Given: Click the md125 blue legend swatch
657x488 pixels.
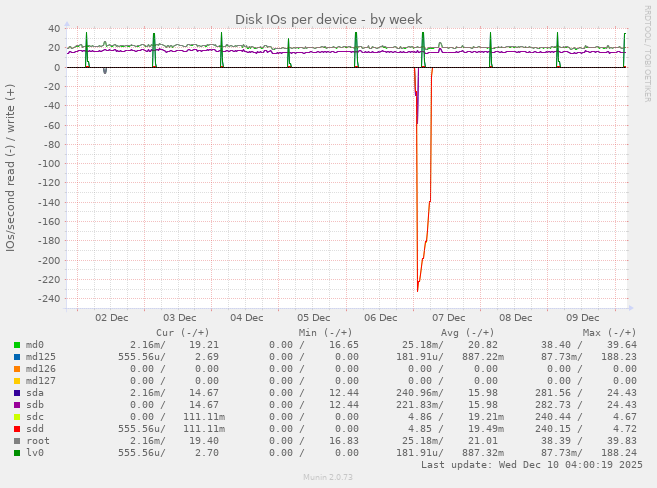Looking at the screenshot, I should coord(17,357).
